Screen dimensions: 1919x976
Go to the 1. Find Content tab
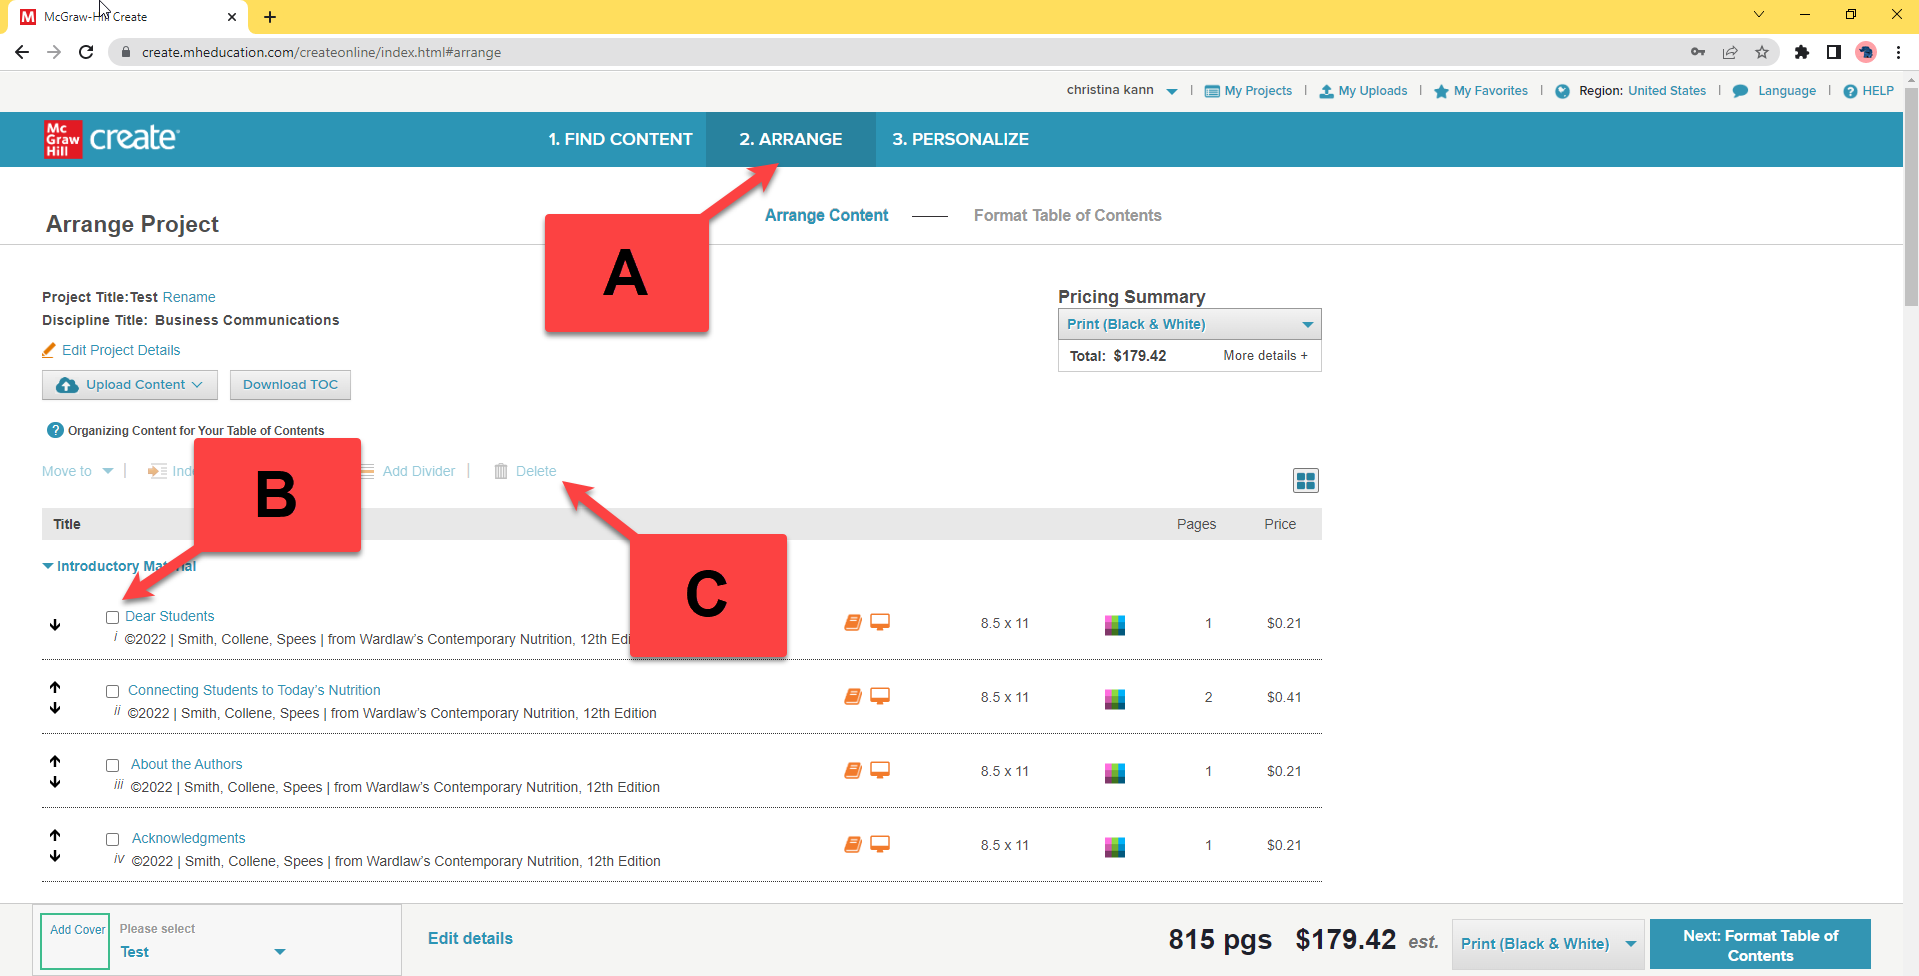coord(620,139)
